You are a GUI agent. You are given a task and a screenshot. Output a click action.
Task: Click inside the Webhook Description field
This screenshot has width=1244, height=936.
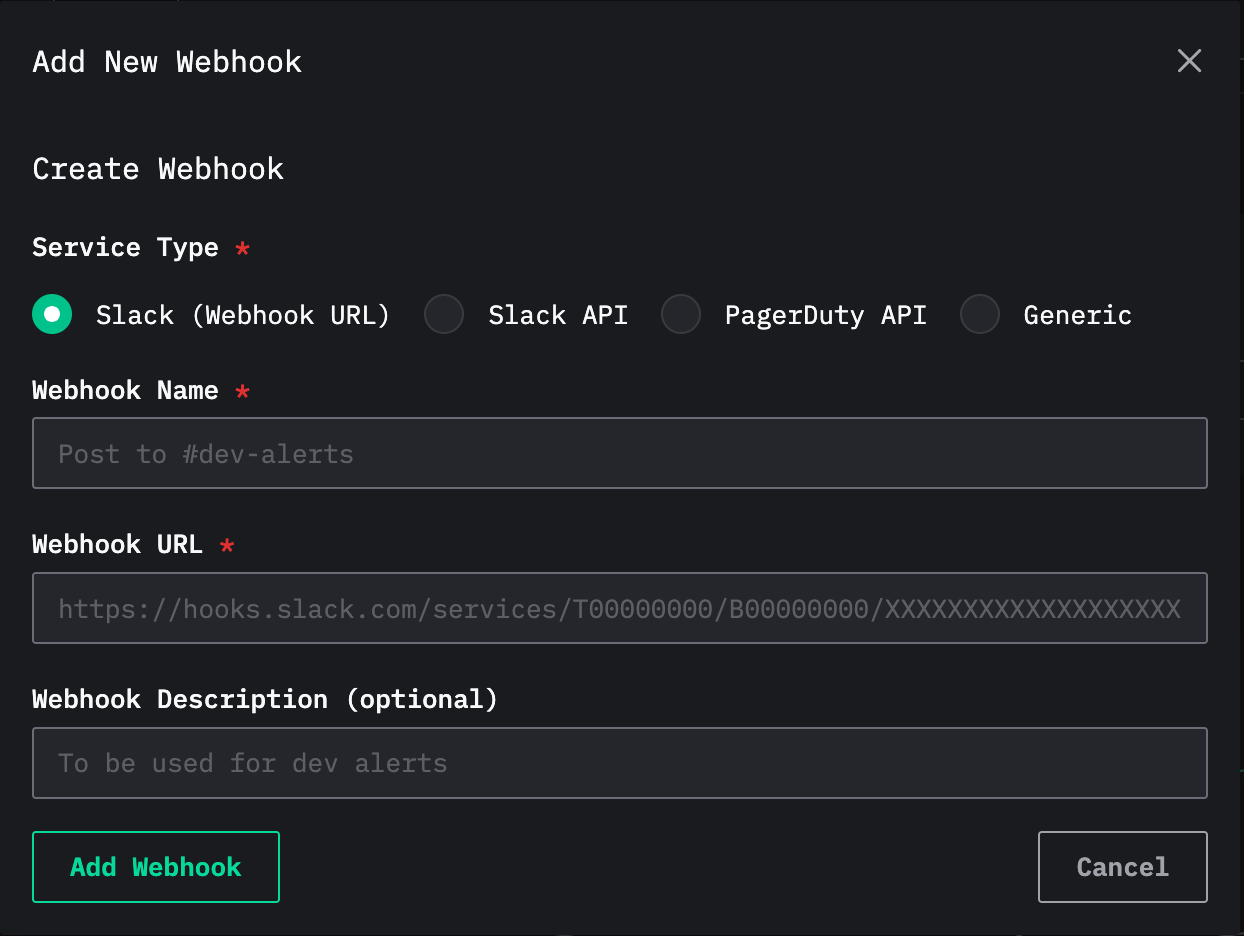coord(620,763)
